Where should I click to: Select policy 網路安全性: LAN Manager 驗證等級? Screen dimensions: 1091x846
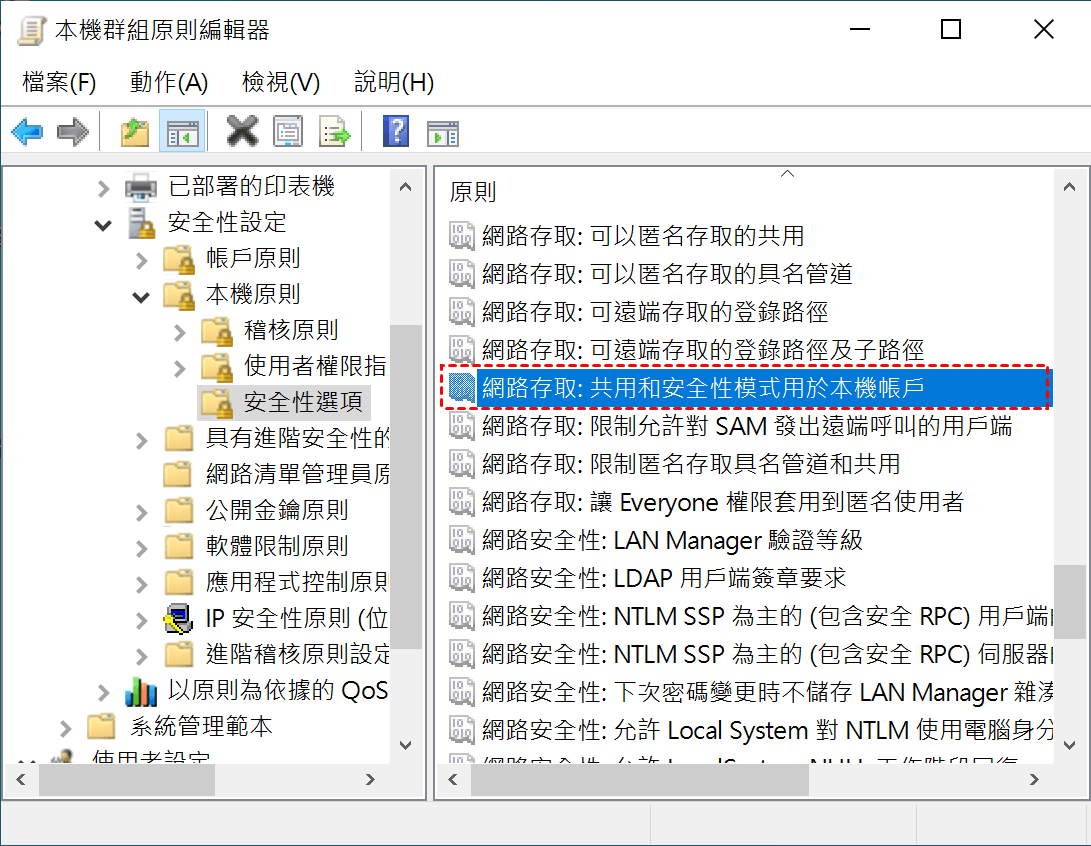coord(672,540)
